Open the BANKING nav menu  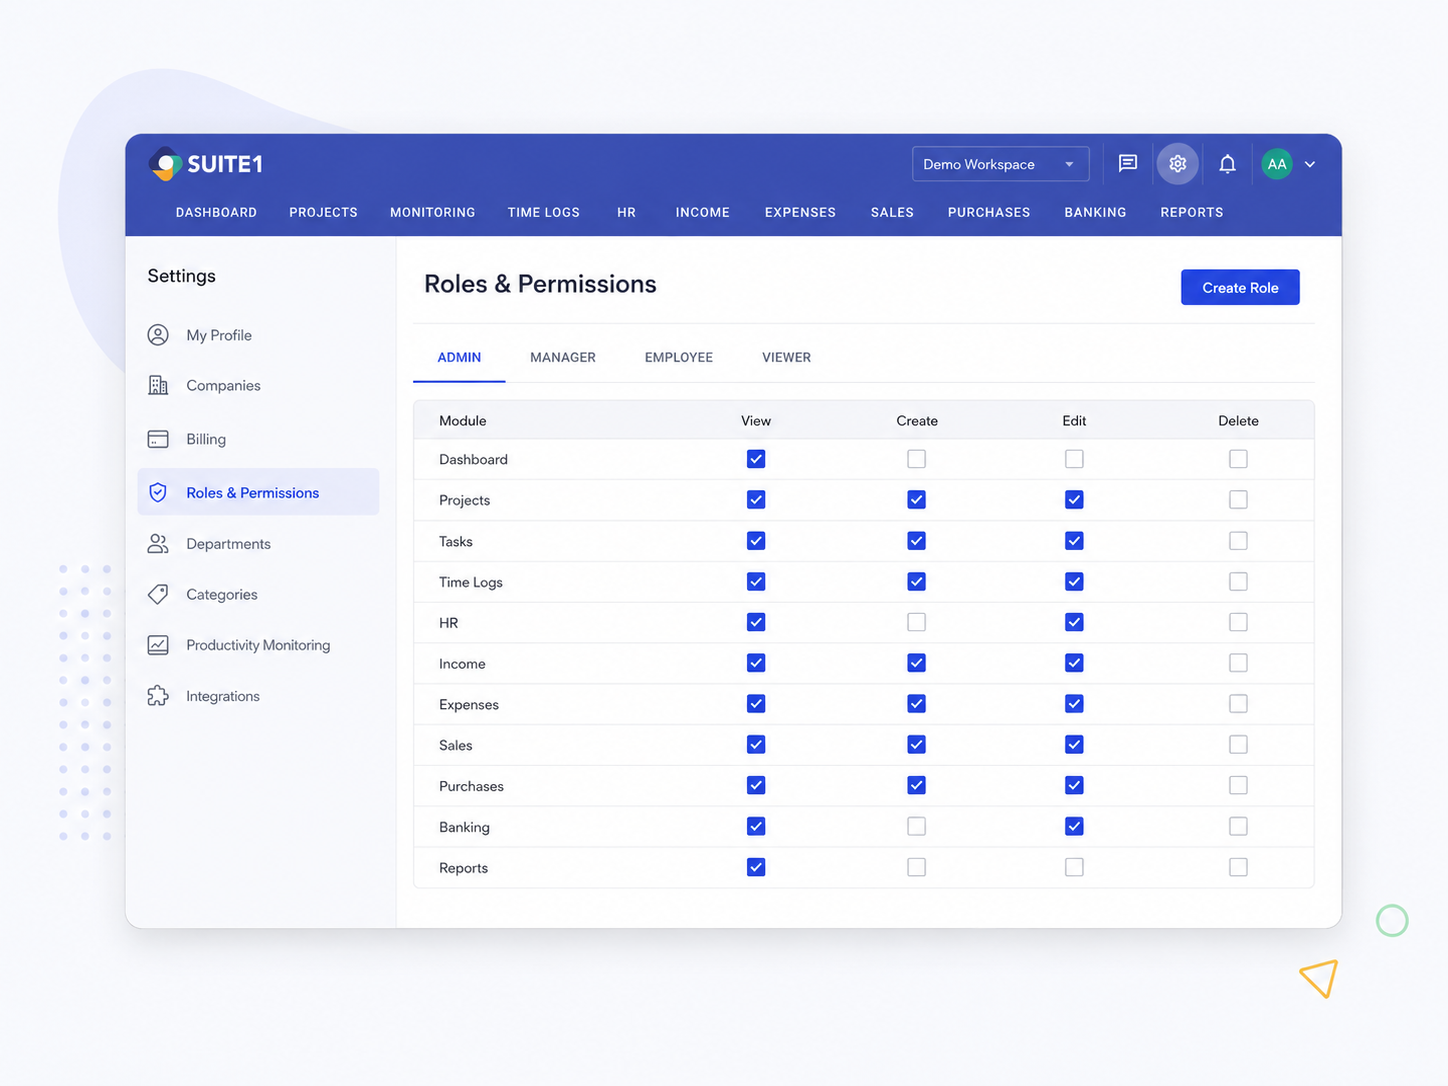coord(1095,212)
